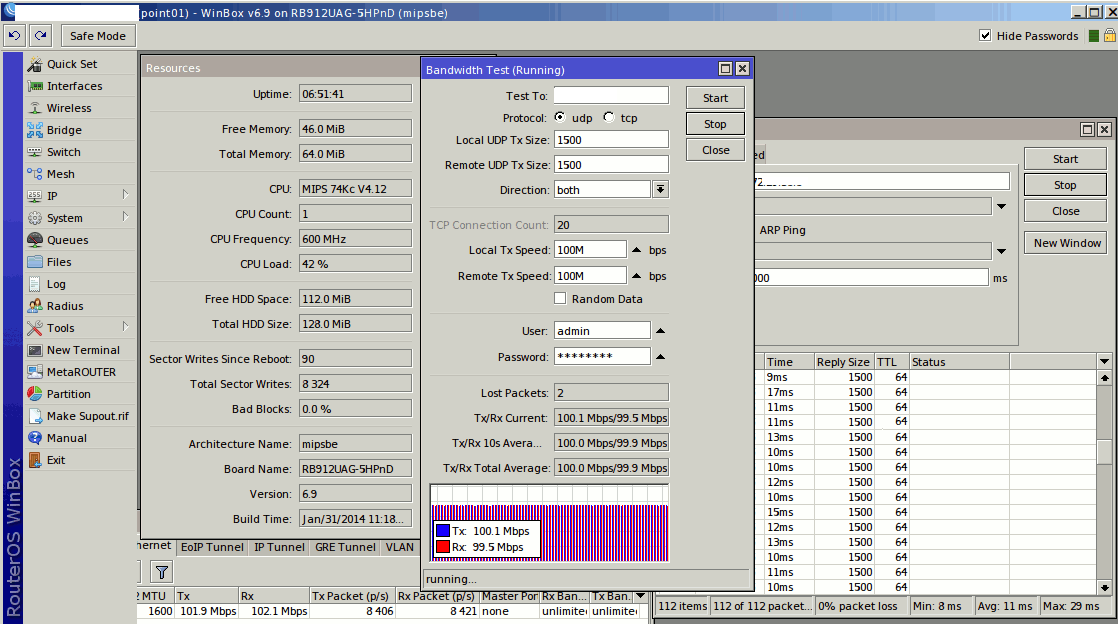Expand the Direction dropdown
1120x624 pixels.
[x=661, y=189]
